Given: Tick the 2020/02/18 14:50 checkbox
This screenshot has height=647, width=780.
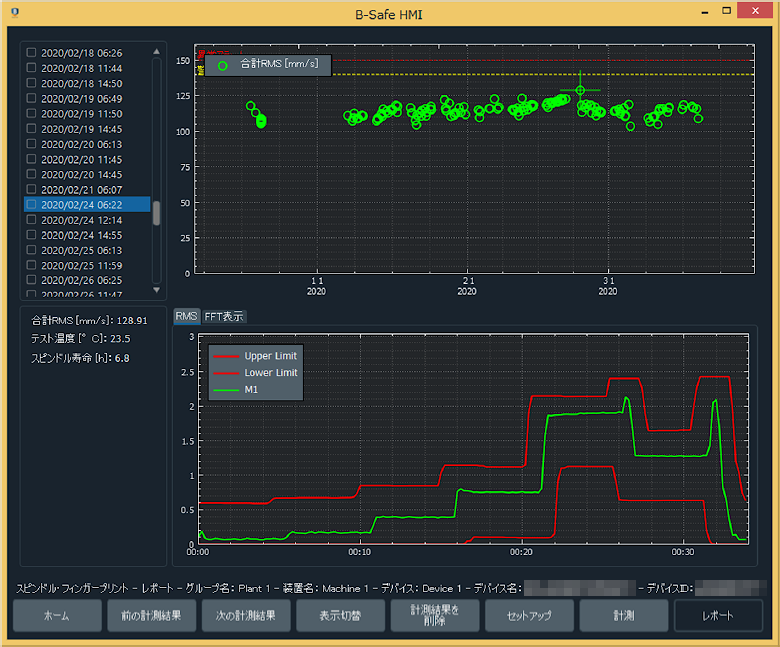Looking at the screenshot, I should tap(31, 83).
